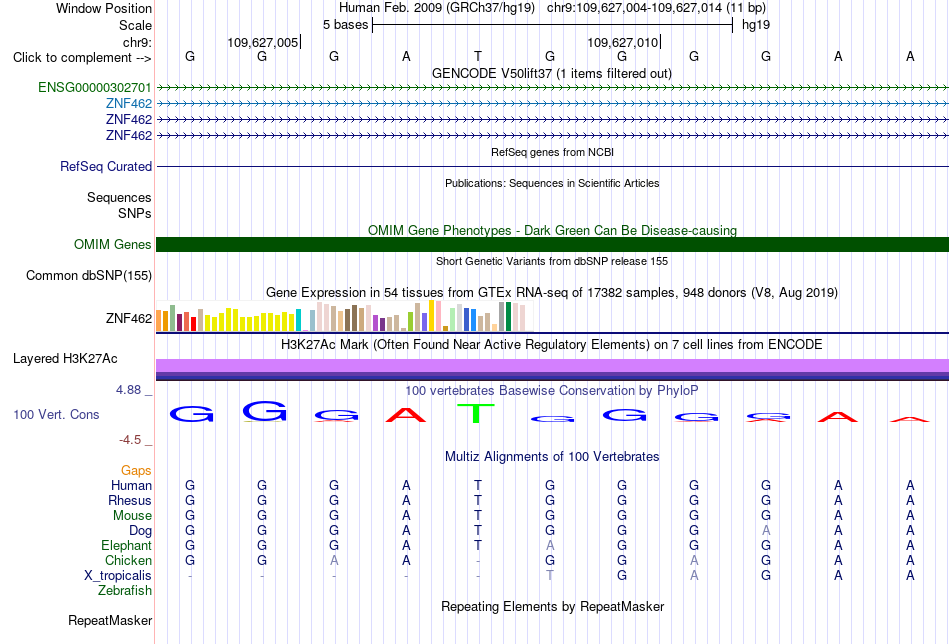Image resolution: width=950 pixels, height=644 pixels.
Task: Click the 'Layered H3K27Ac' track label
Action: [65, 359]
